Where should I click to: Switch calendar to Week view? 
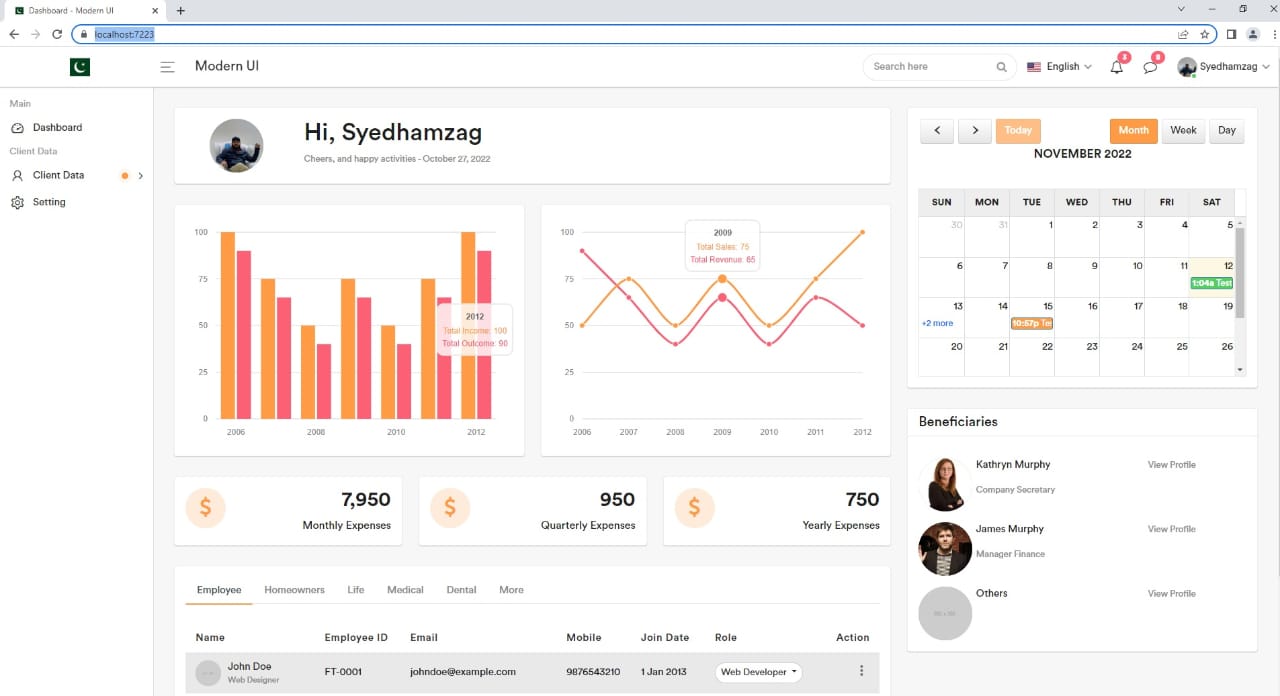pos(1183,130)
